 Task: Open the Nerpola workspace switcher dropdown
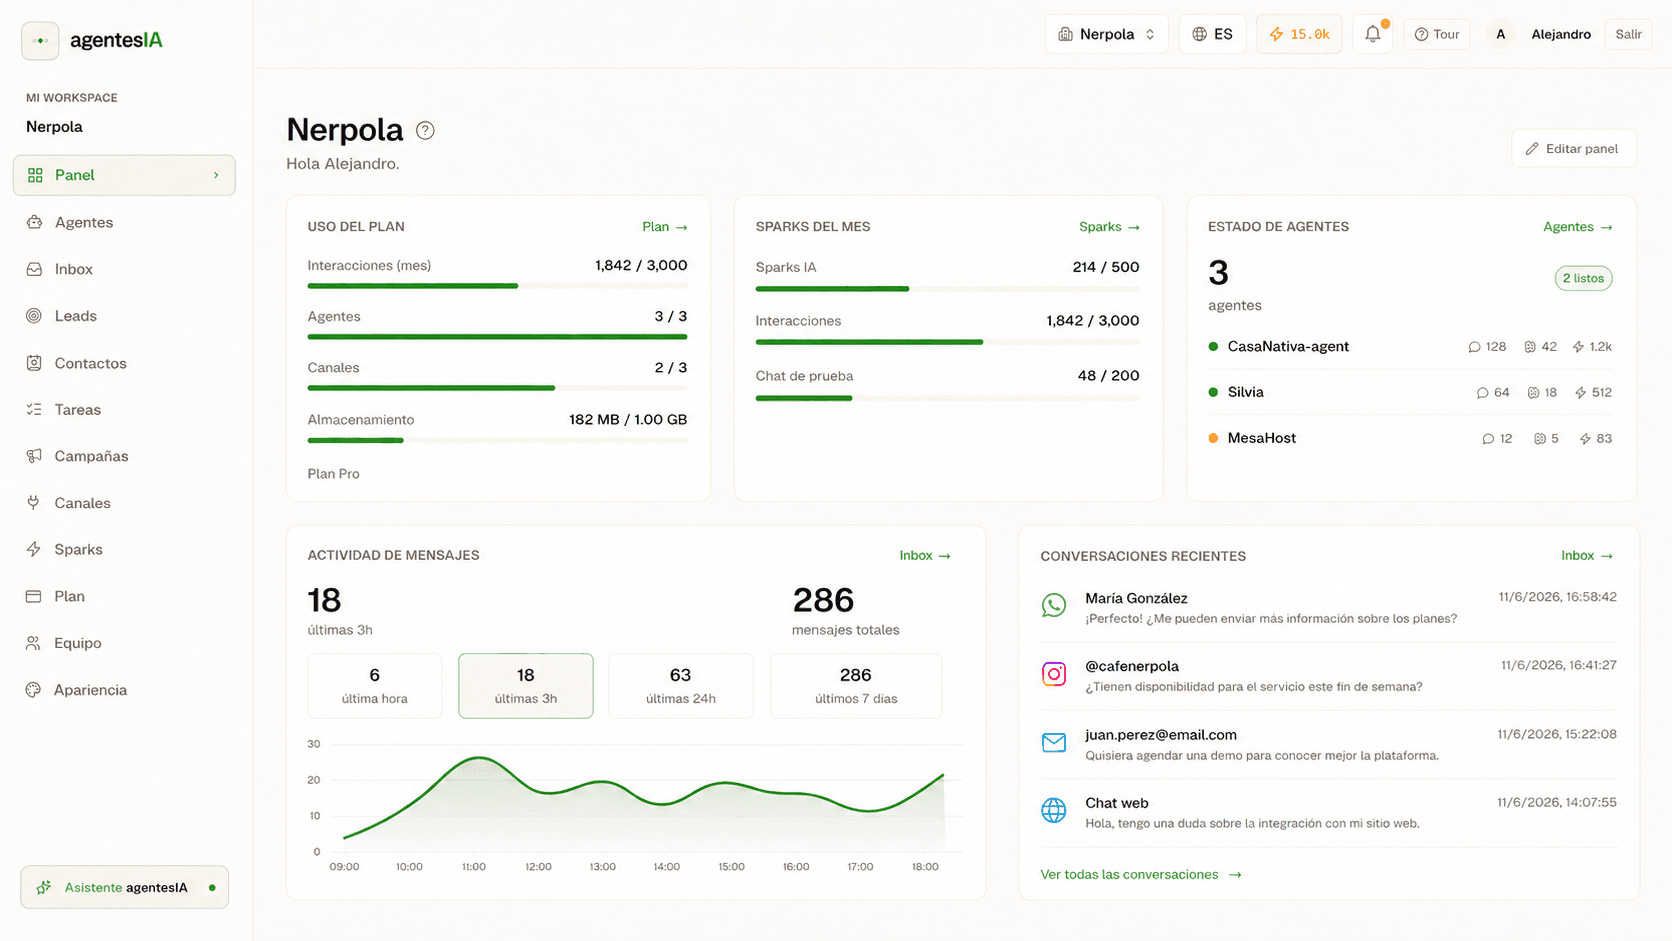click(x=1106, y=34)
